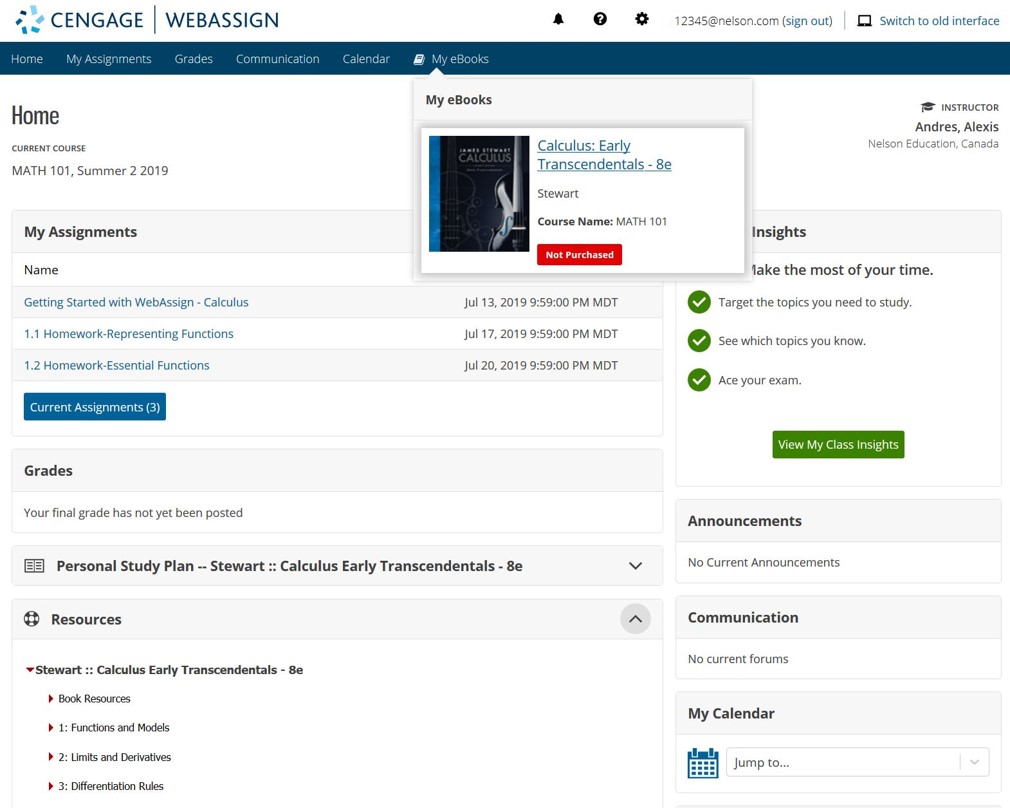
Task: Collapse the Resources panel
Action: click(x=635, y=619)
